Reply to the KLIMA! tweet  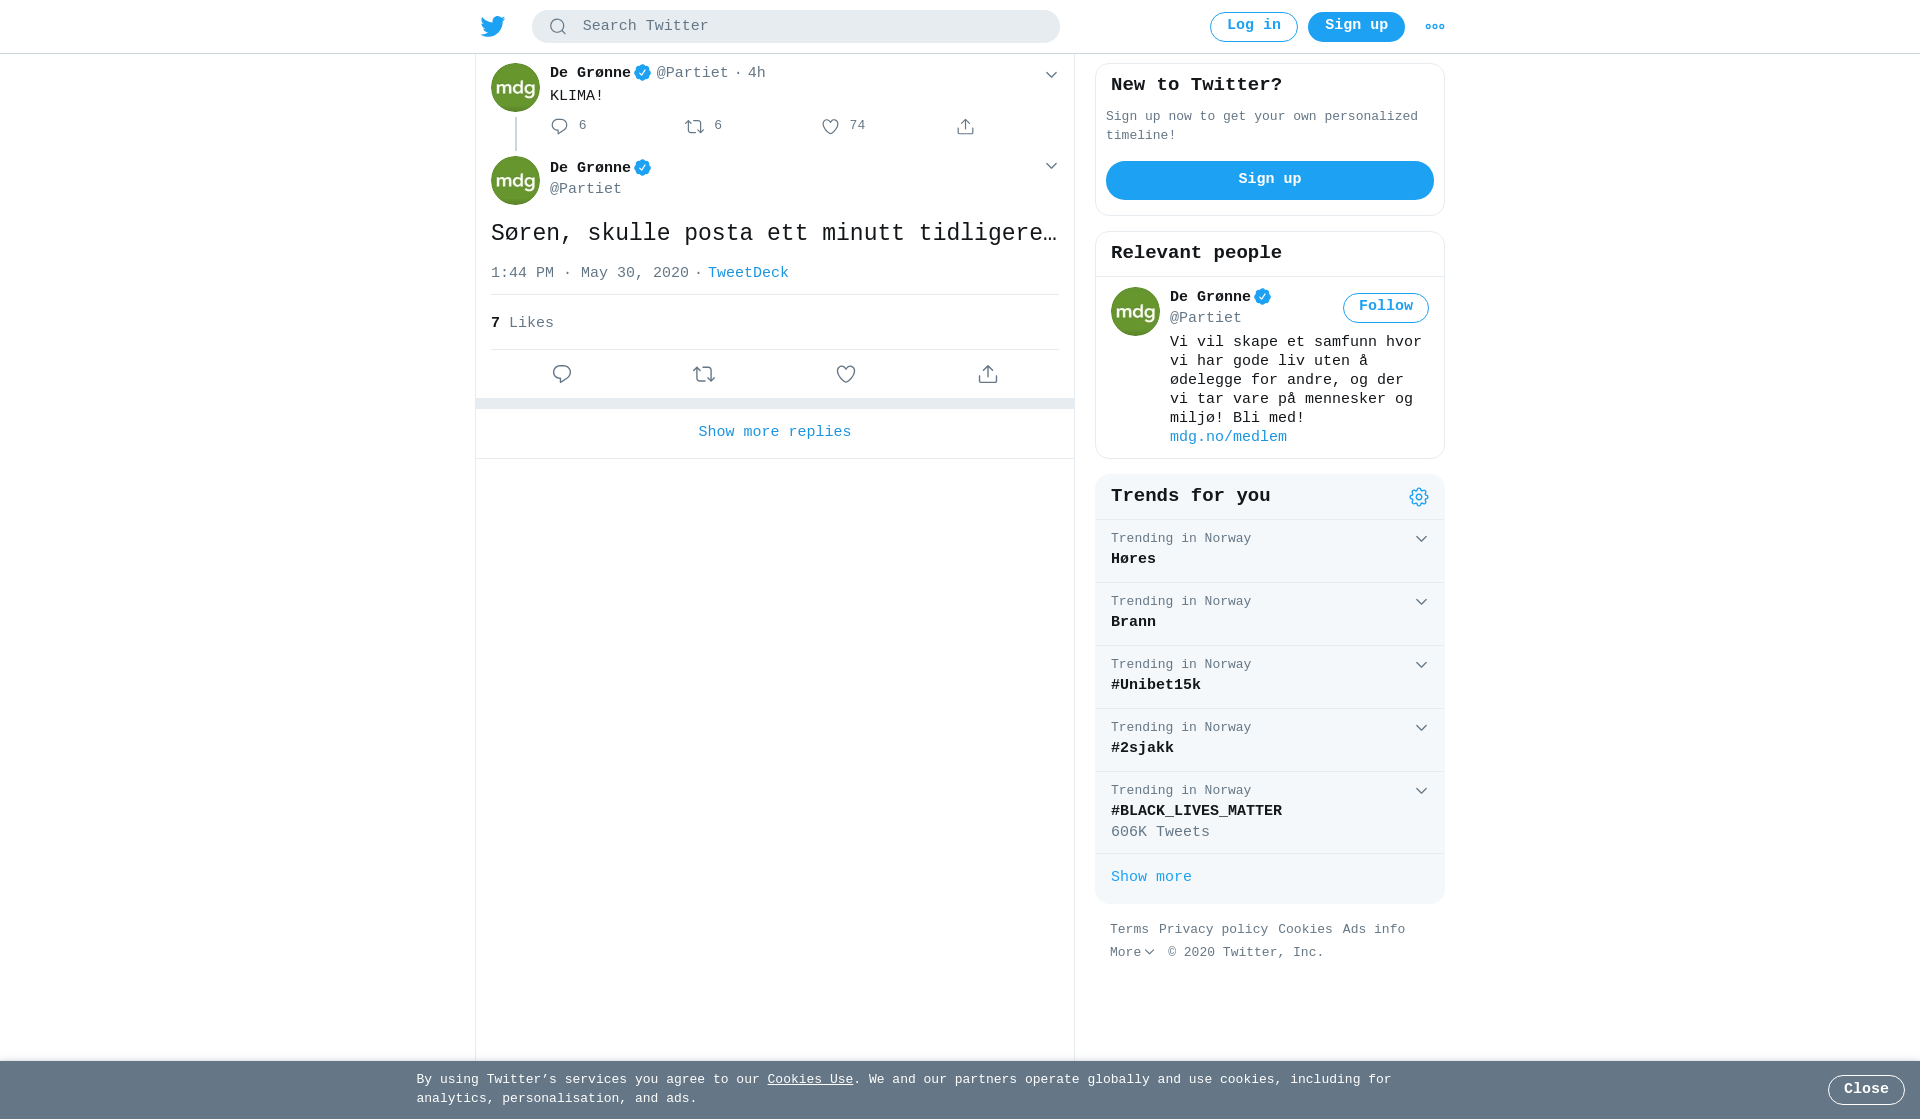click(560, 126)
